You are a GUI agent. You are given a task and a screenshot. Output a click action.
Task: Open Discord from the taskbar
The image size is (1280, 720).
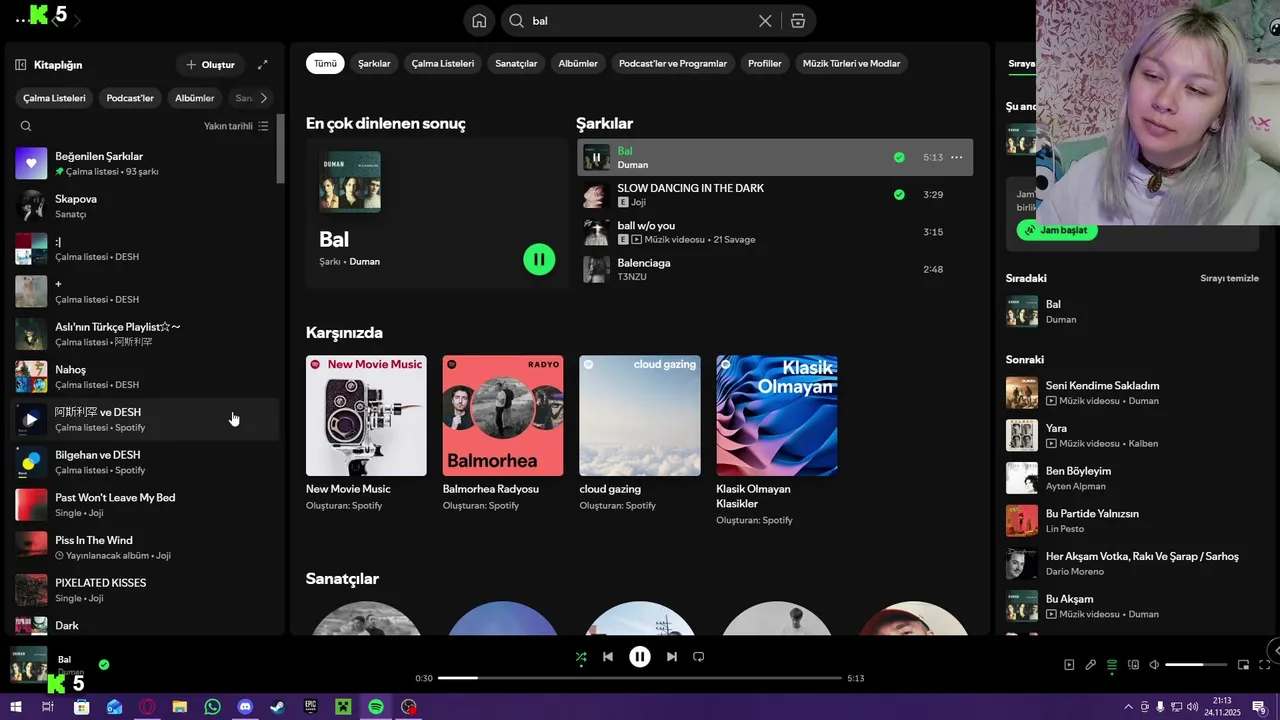[x=245, y=707]
